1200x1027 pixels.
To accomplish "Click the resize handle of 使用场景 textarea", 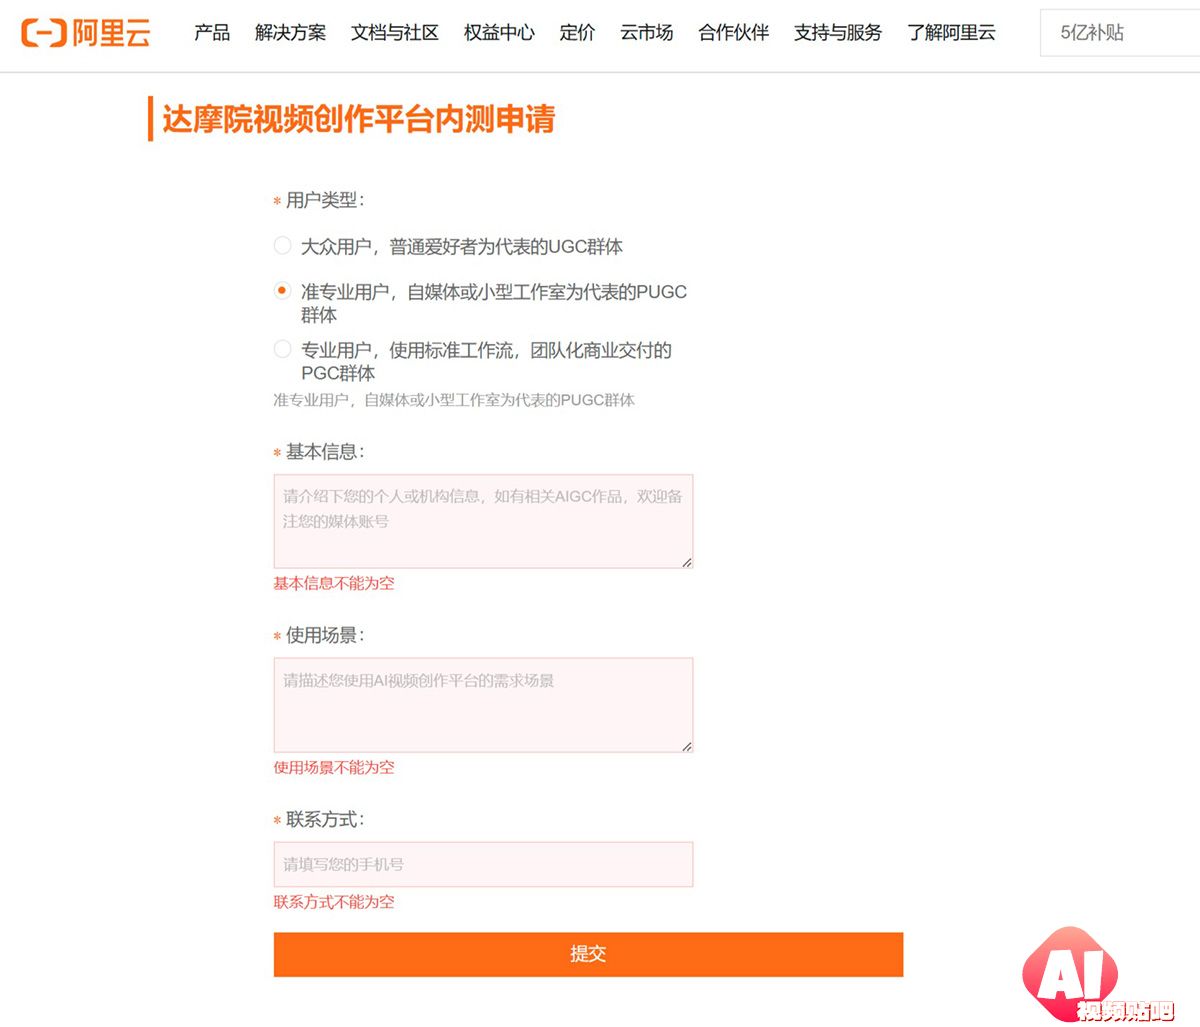I will (687, 746).
